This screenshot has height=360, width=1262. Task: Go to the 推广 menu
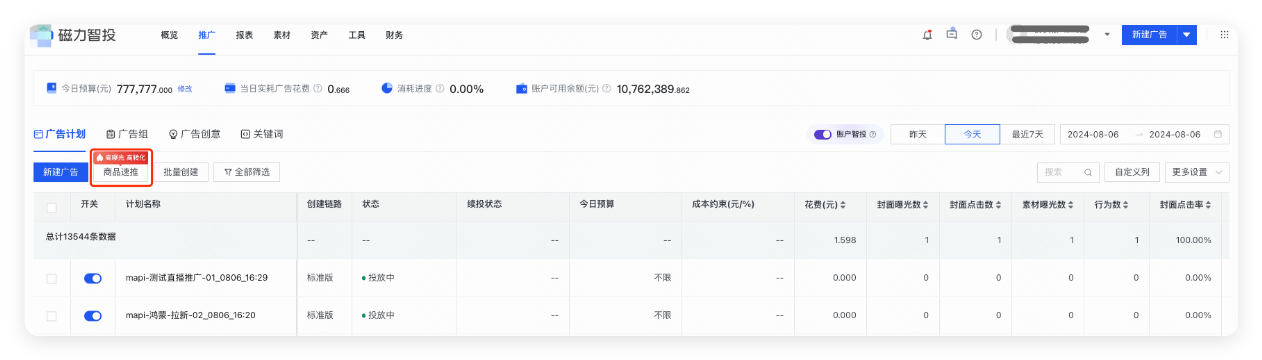207,35
